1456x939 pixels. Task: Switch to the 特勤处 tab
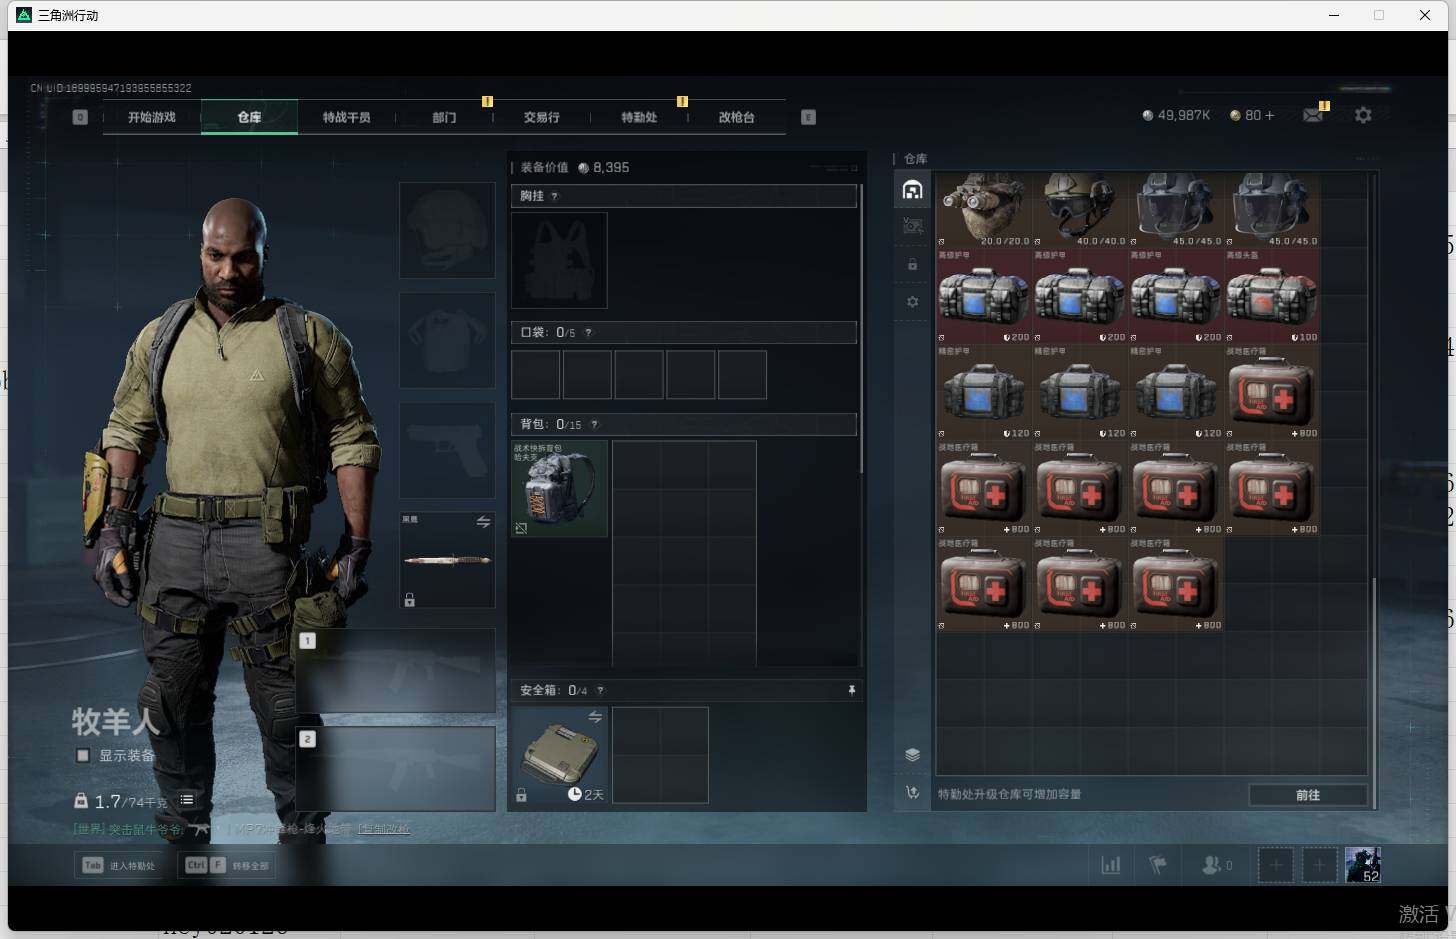[x=639, y=117]
